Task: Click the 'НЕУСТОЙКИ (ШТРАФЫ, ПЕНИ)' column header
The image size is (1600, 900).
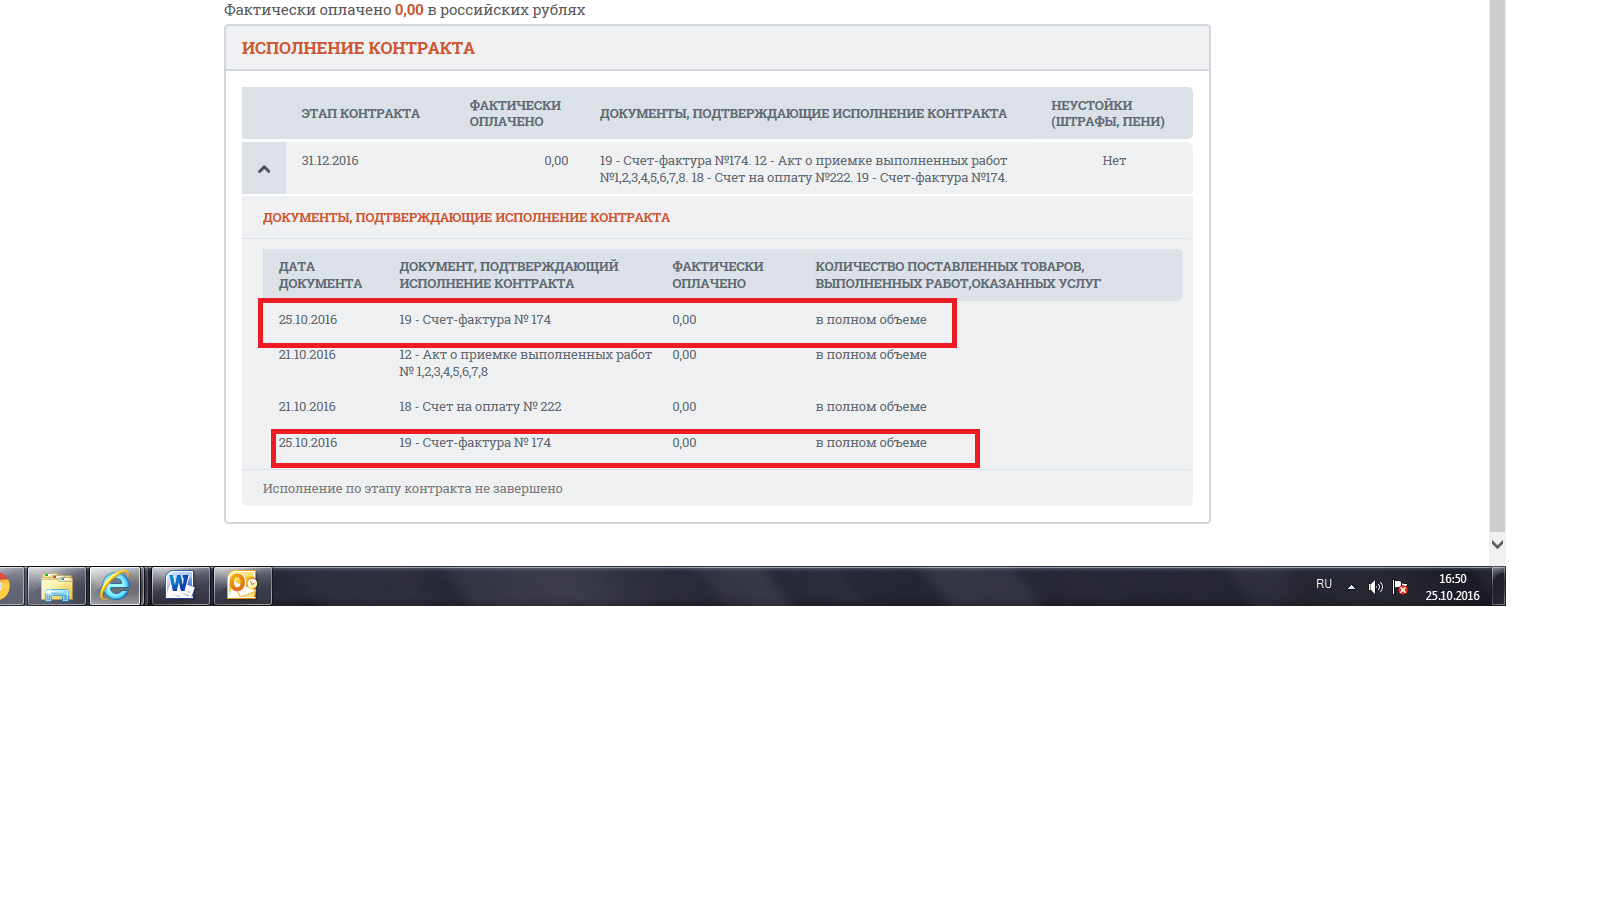Action: click(1108, 113)
